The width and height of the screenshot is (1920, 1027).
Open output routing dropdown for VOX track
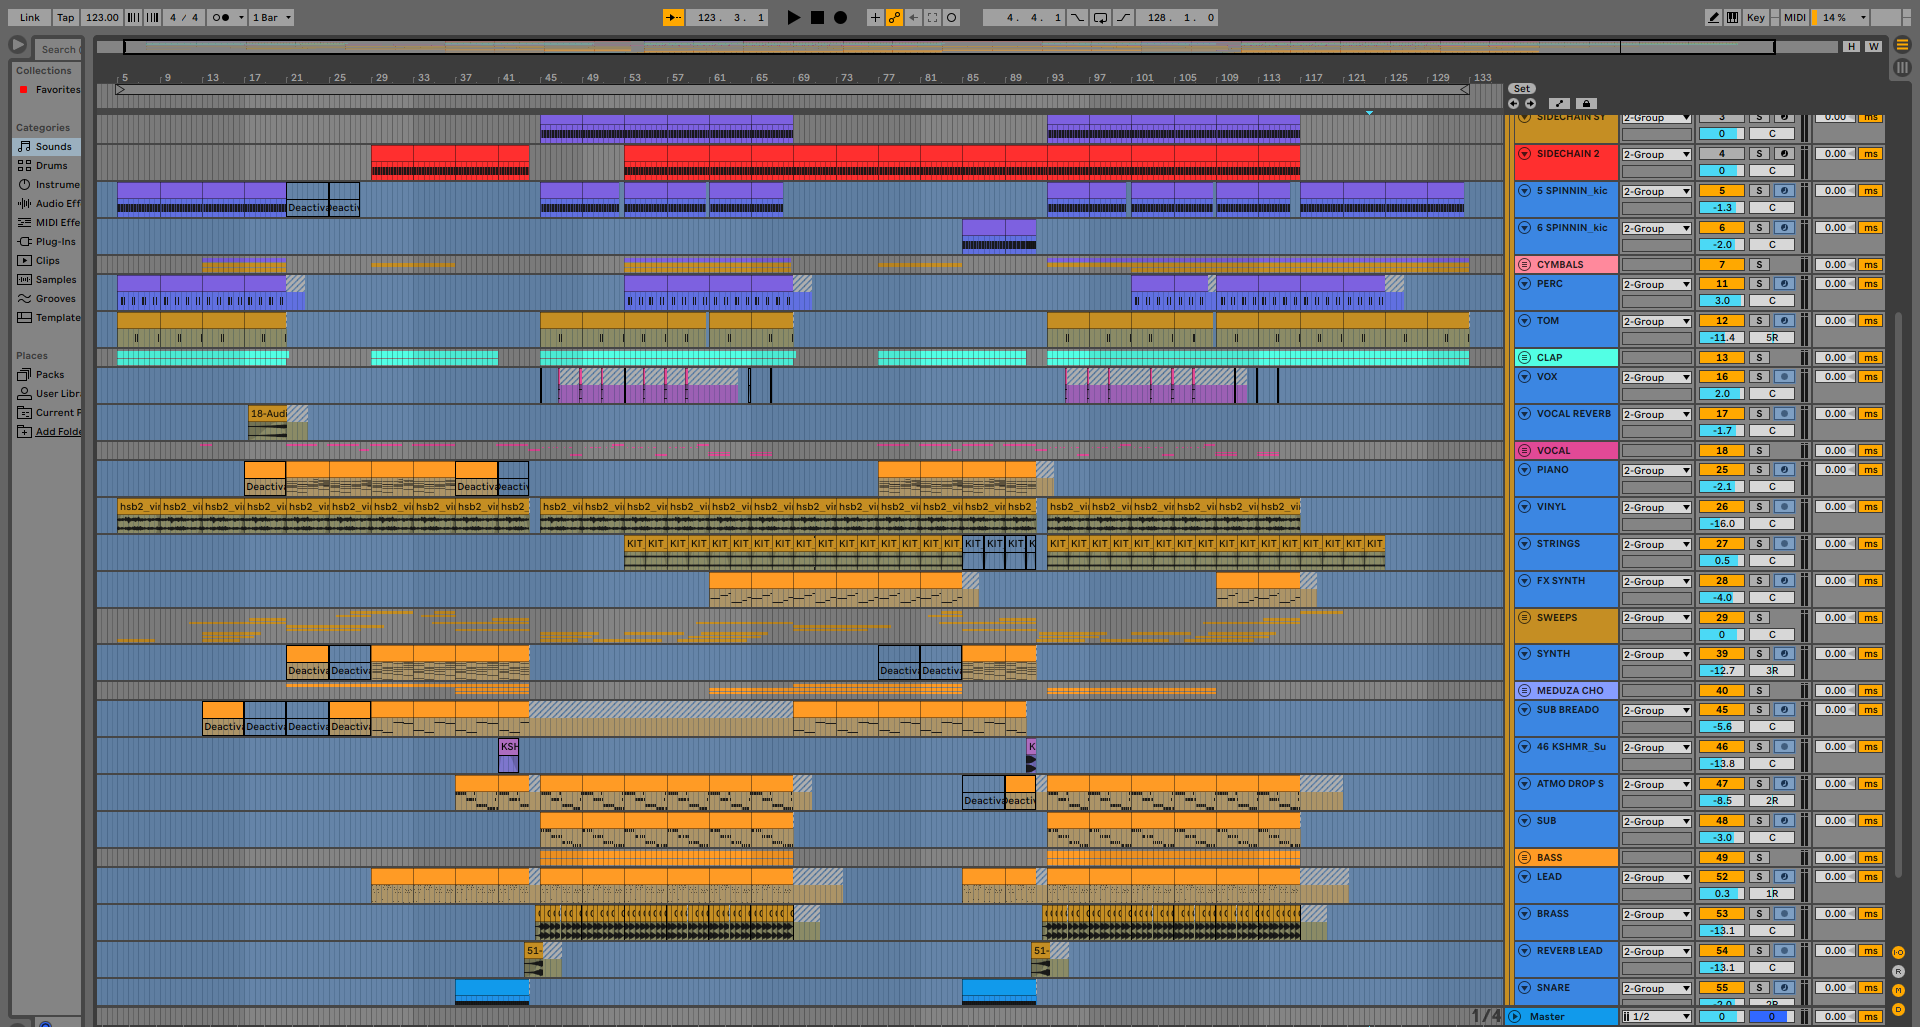click(x=1657, y=378)
